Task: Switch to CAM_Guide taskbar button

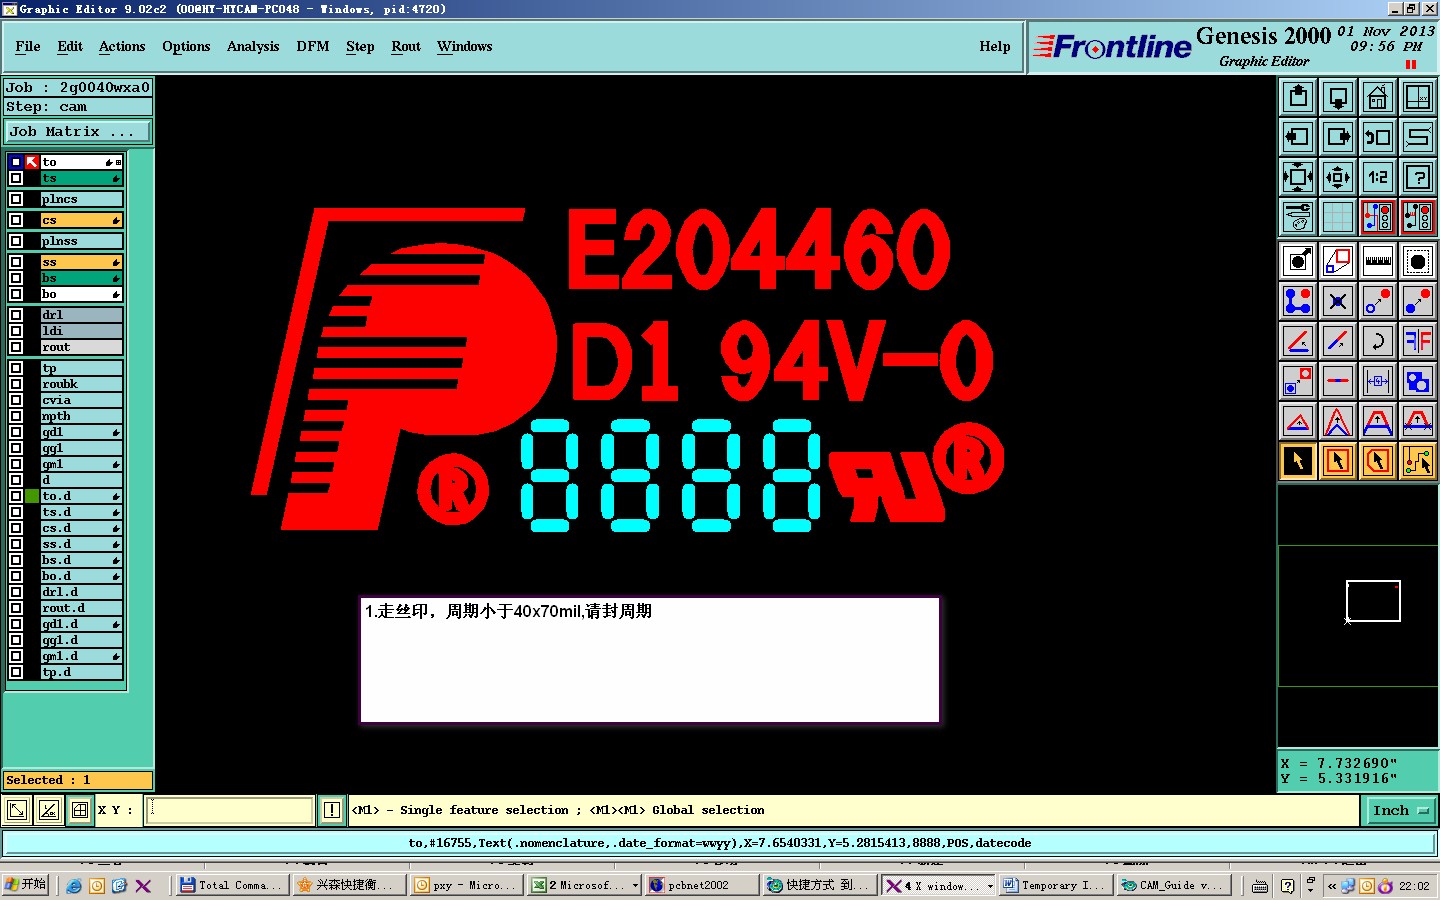Action: click(x=1173, y=885)
